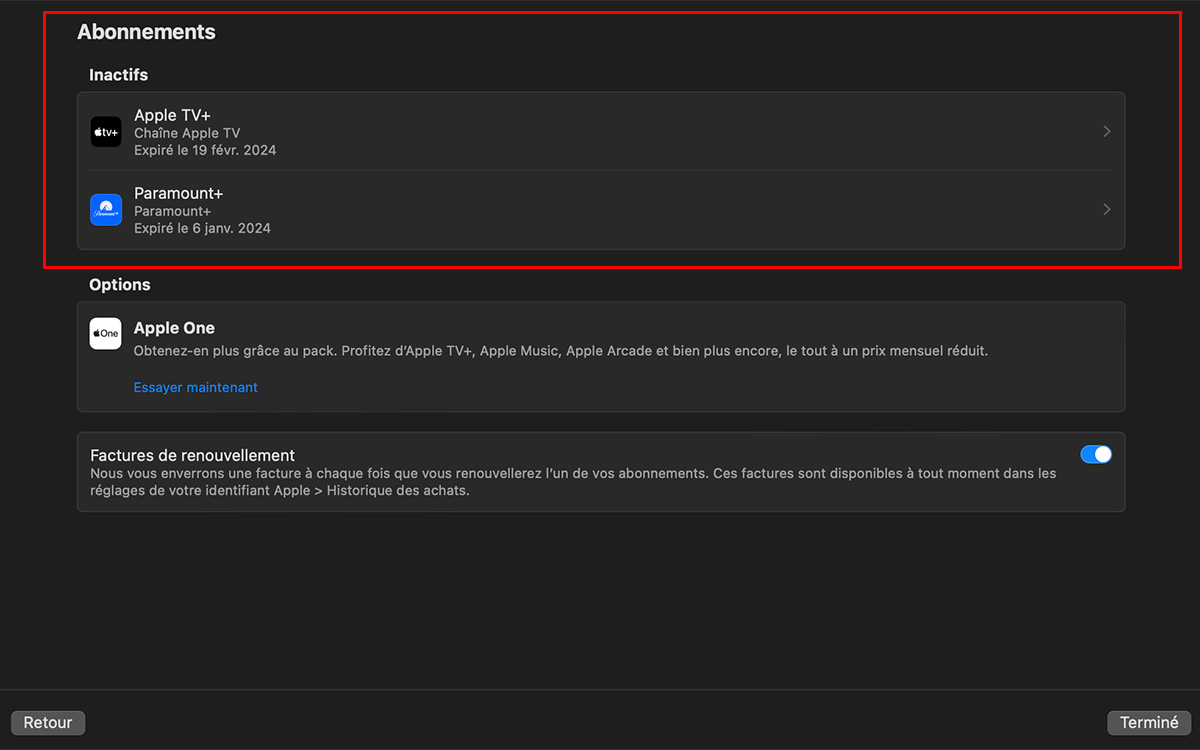
Task: Finish with the Terminé button
Action: pos(1149,723)
